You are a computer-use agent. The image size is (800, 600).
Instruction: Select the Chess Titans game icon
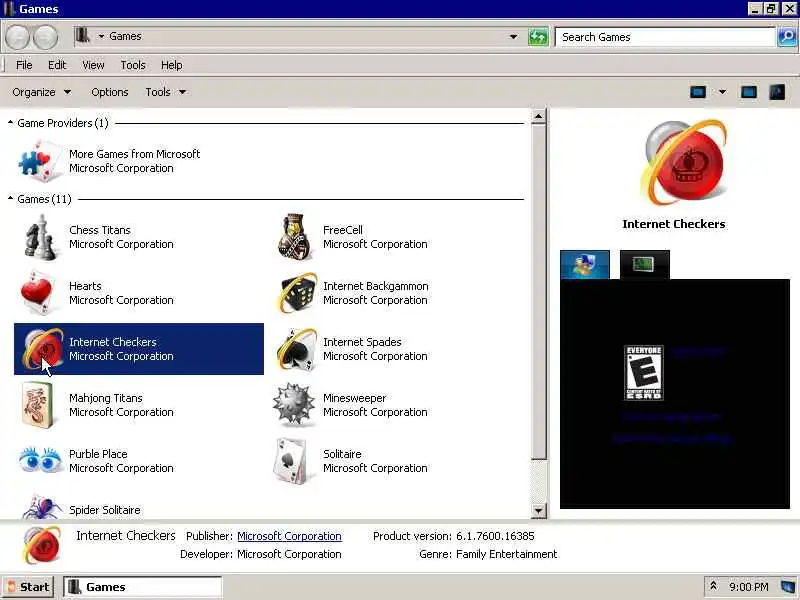point(40,237)
